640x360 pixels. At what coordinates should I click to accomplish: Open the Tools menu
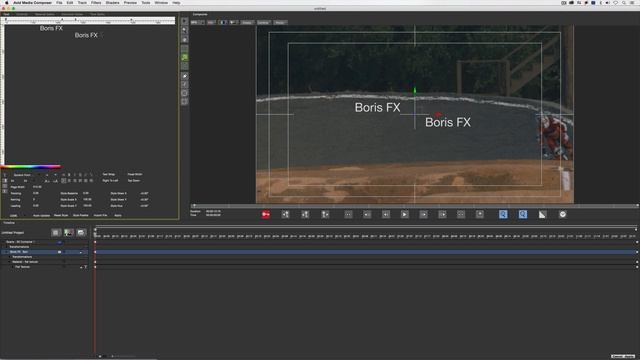[146, 2]
